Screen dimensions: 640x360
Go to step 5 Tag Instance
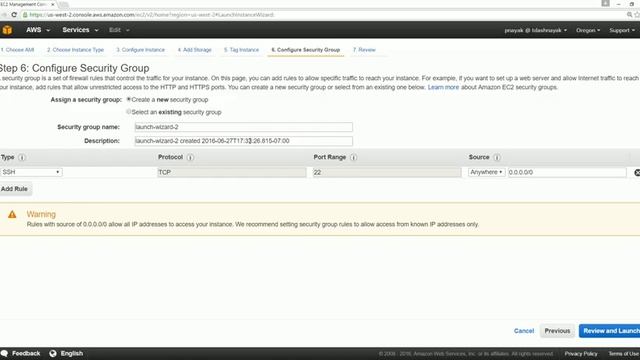coord(241,50)
